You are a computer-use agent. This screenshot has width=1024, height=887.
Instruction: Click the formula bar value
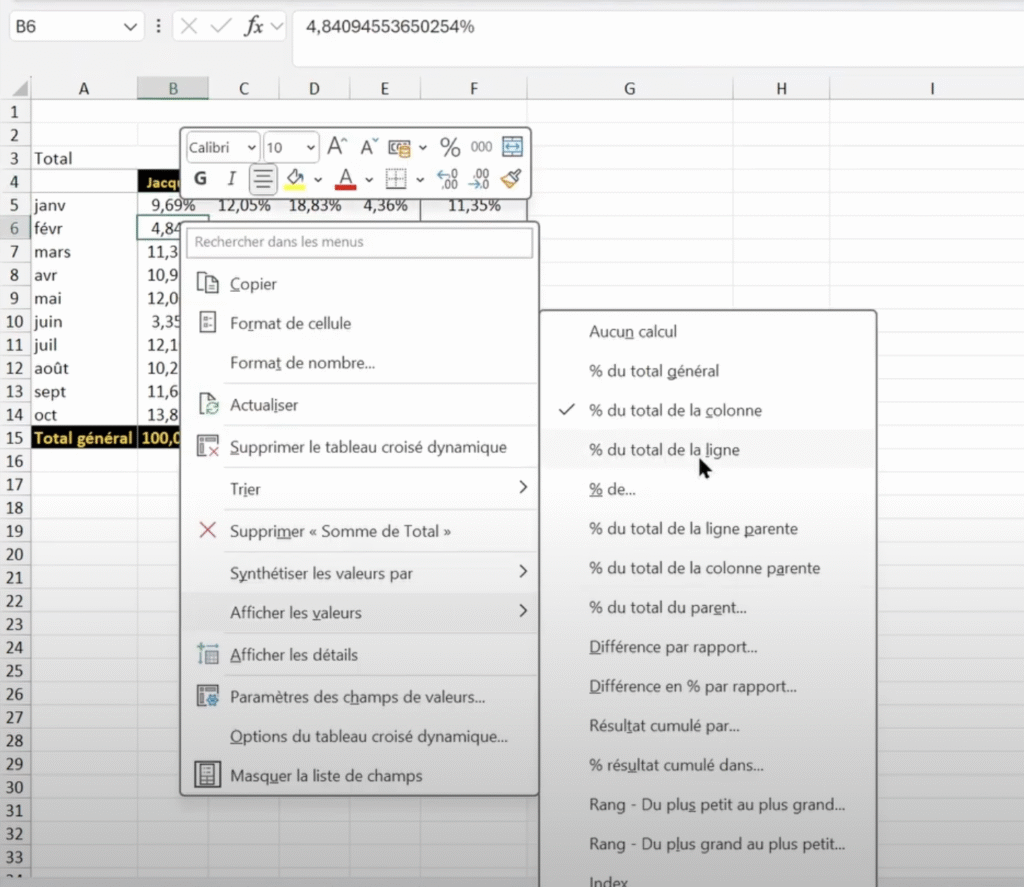(390, 27)
